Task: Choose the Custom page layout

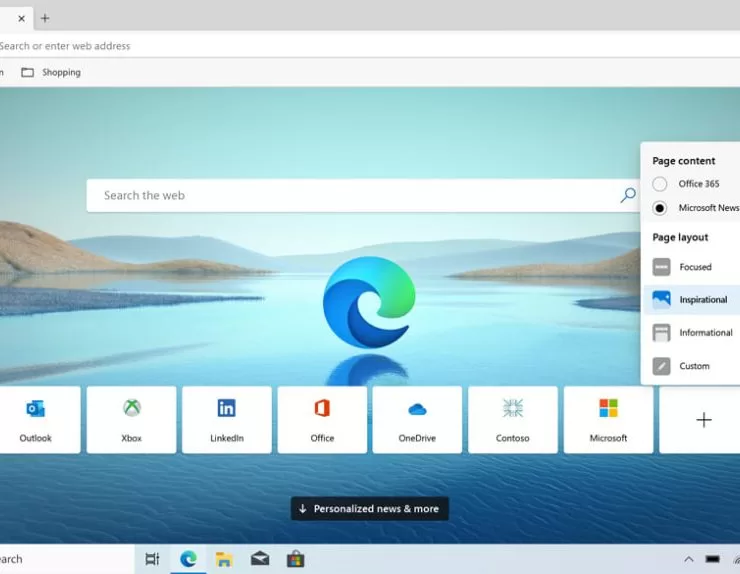Action: tap(692, 366)
